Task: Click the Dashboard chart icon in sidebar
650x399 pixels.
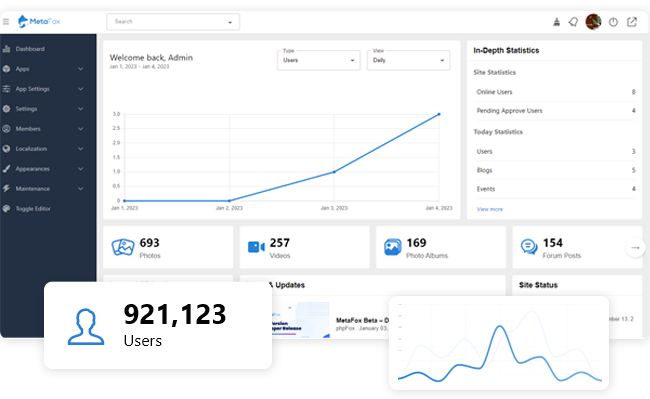Action: point(6,49)
